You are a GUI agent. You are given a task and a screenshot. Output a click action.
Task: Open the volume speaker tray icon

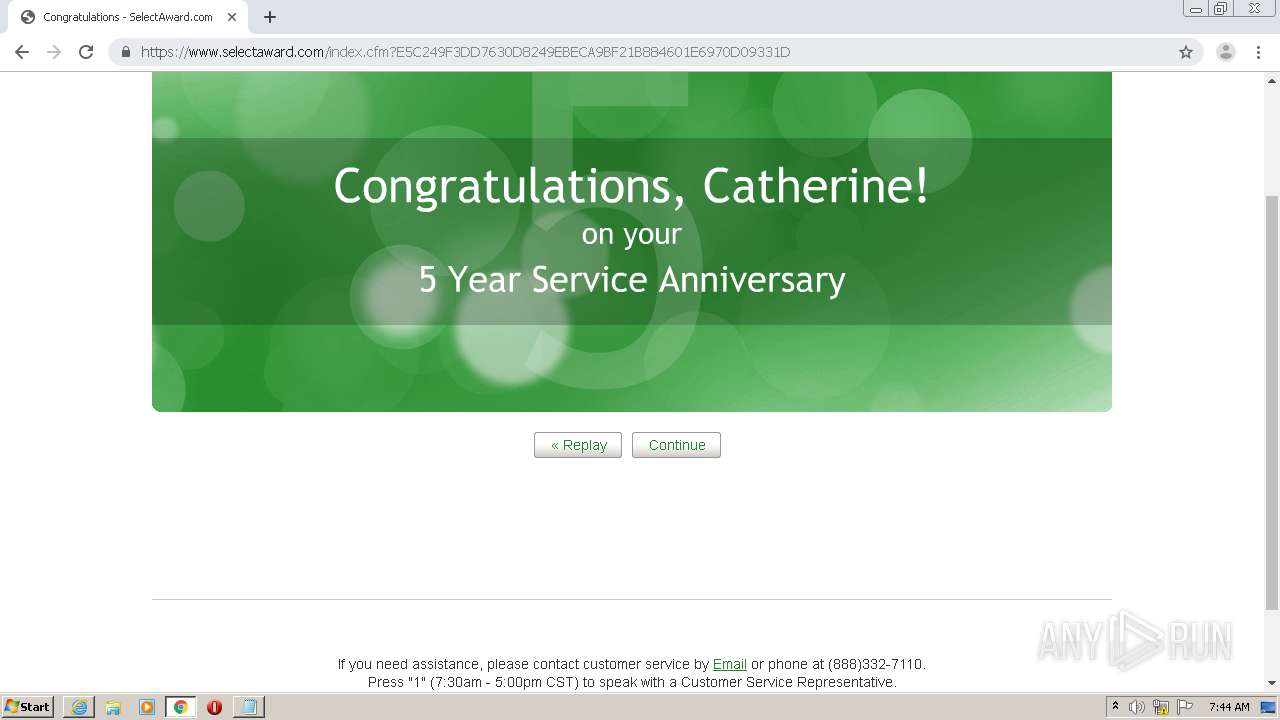[1136, 707]
